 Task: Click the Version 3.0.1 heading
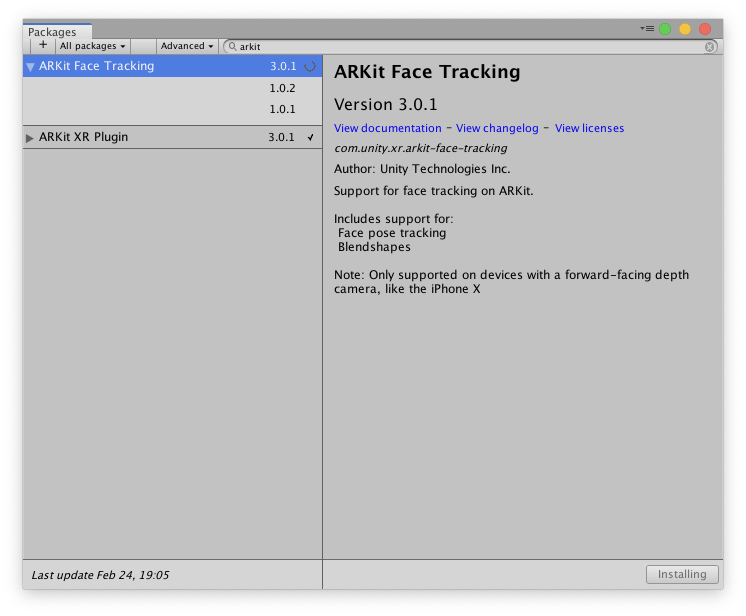pyautogui.click(x=385, y=104)
